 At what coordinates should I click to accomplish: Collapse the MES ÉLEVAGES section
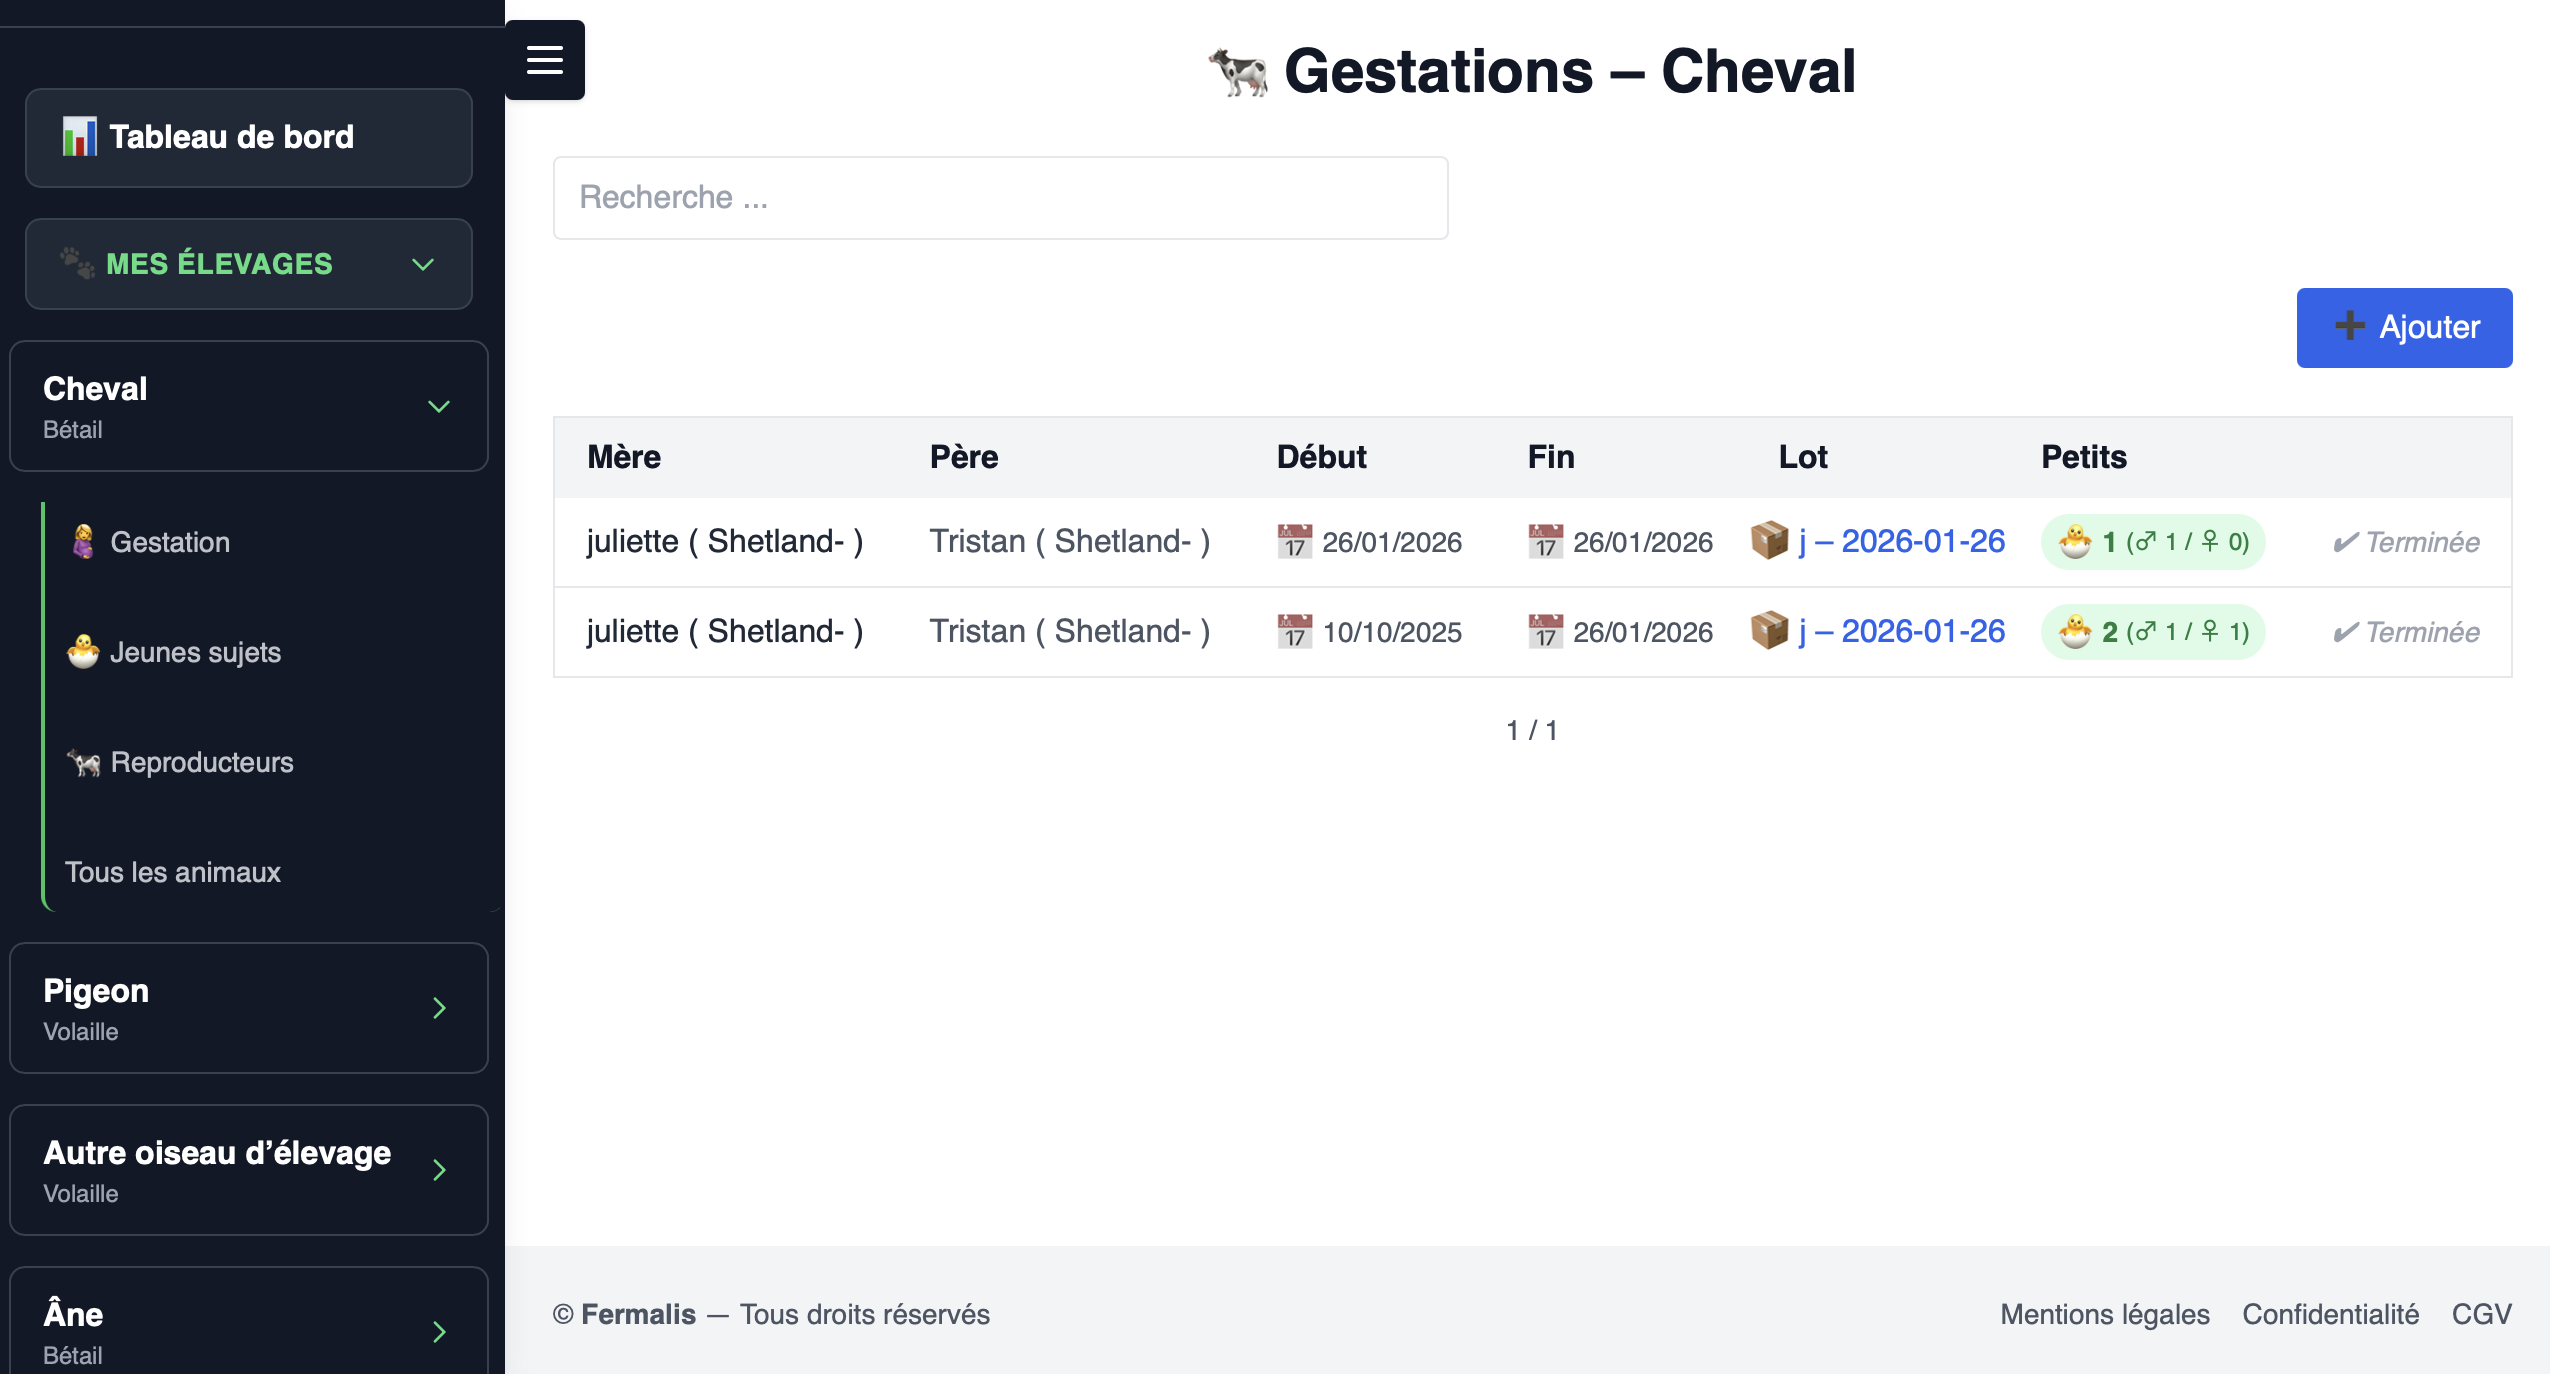click(x=421, y=264)
